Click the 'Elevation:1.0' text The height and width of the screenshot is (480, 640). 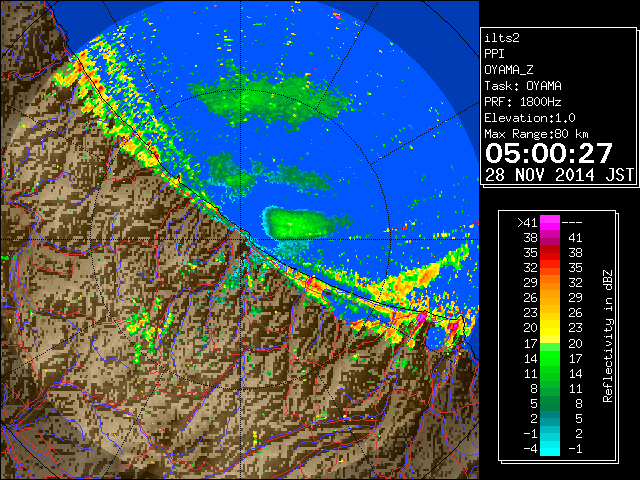pos(530,118)
